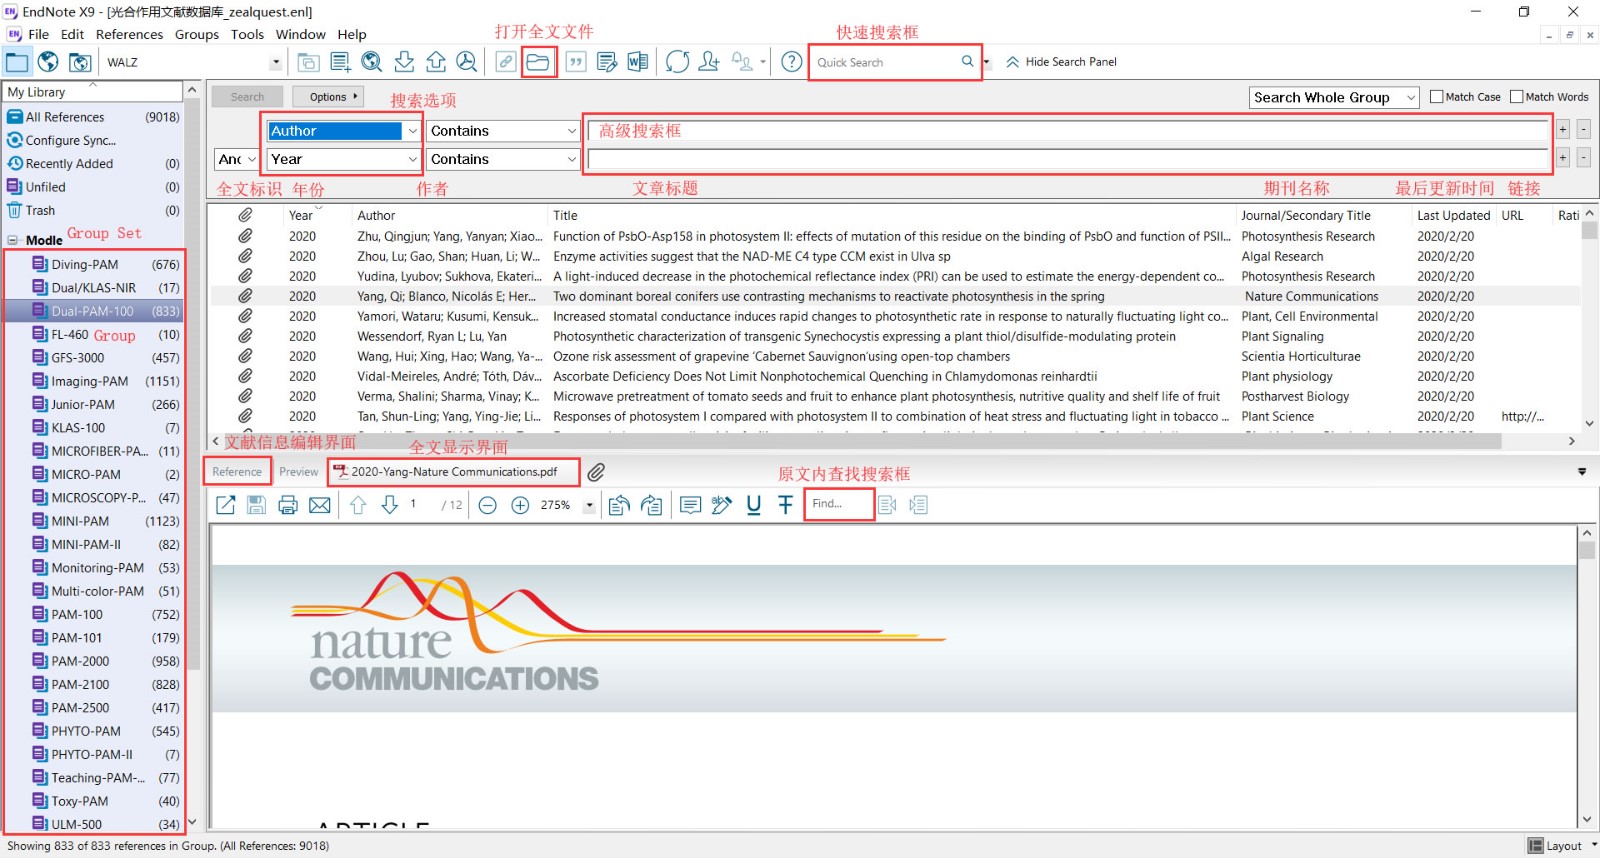Expand the WALZ output style dropdown
This screenshot has height=858, width=1600.
(x=276, y=62)
